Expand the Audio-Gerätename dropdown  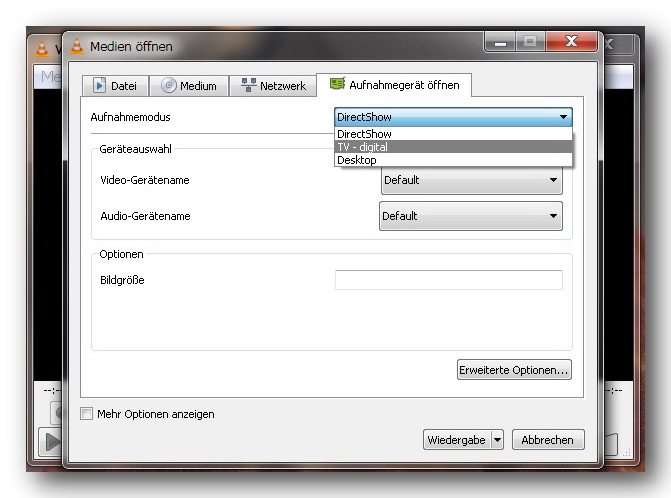[x=471, y=216]
